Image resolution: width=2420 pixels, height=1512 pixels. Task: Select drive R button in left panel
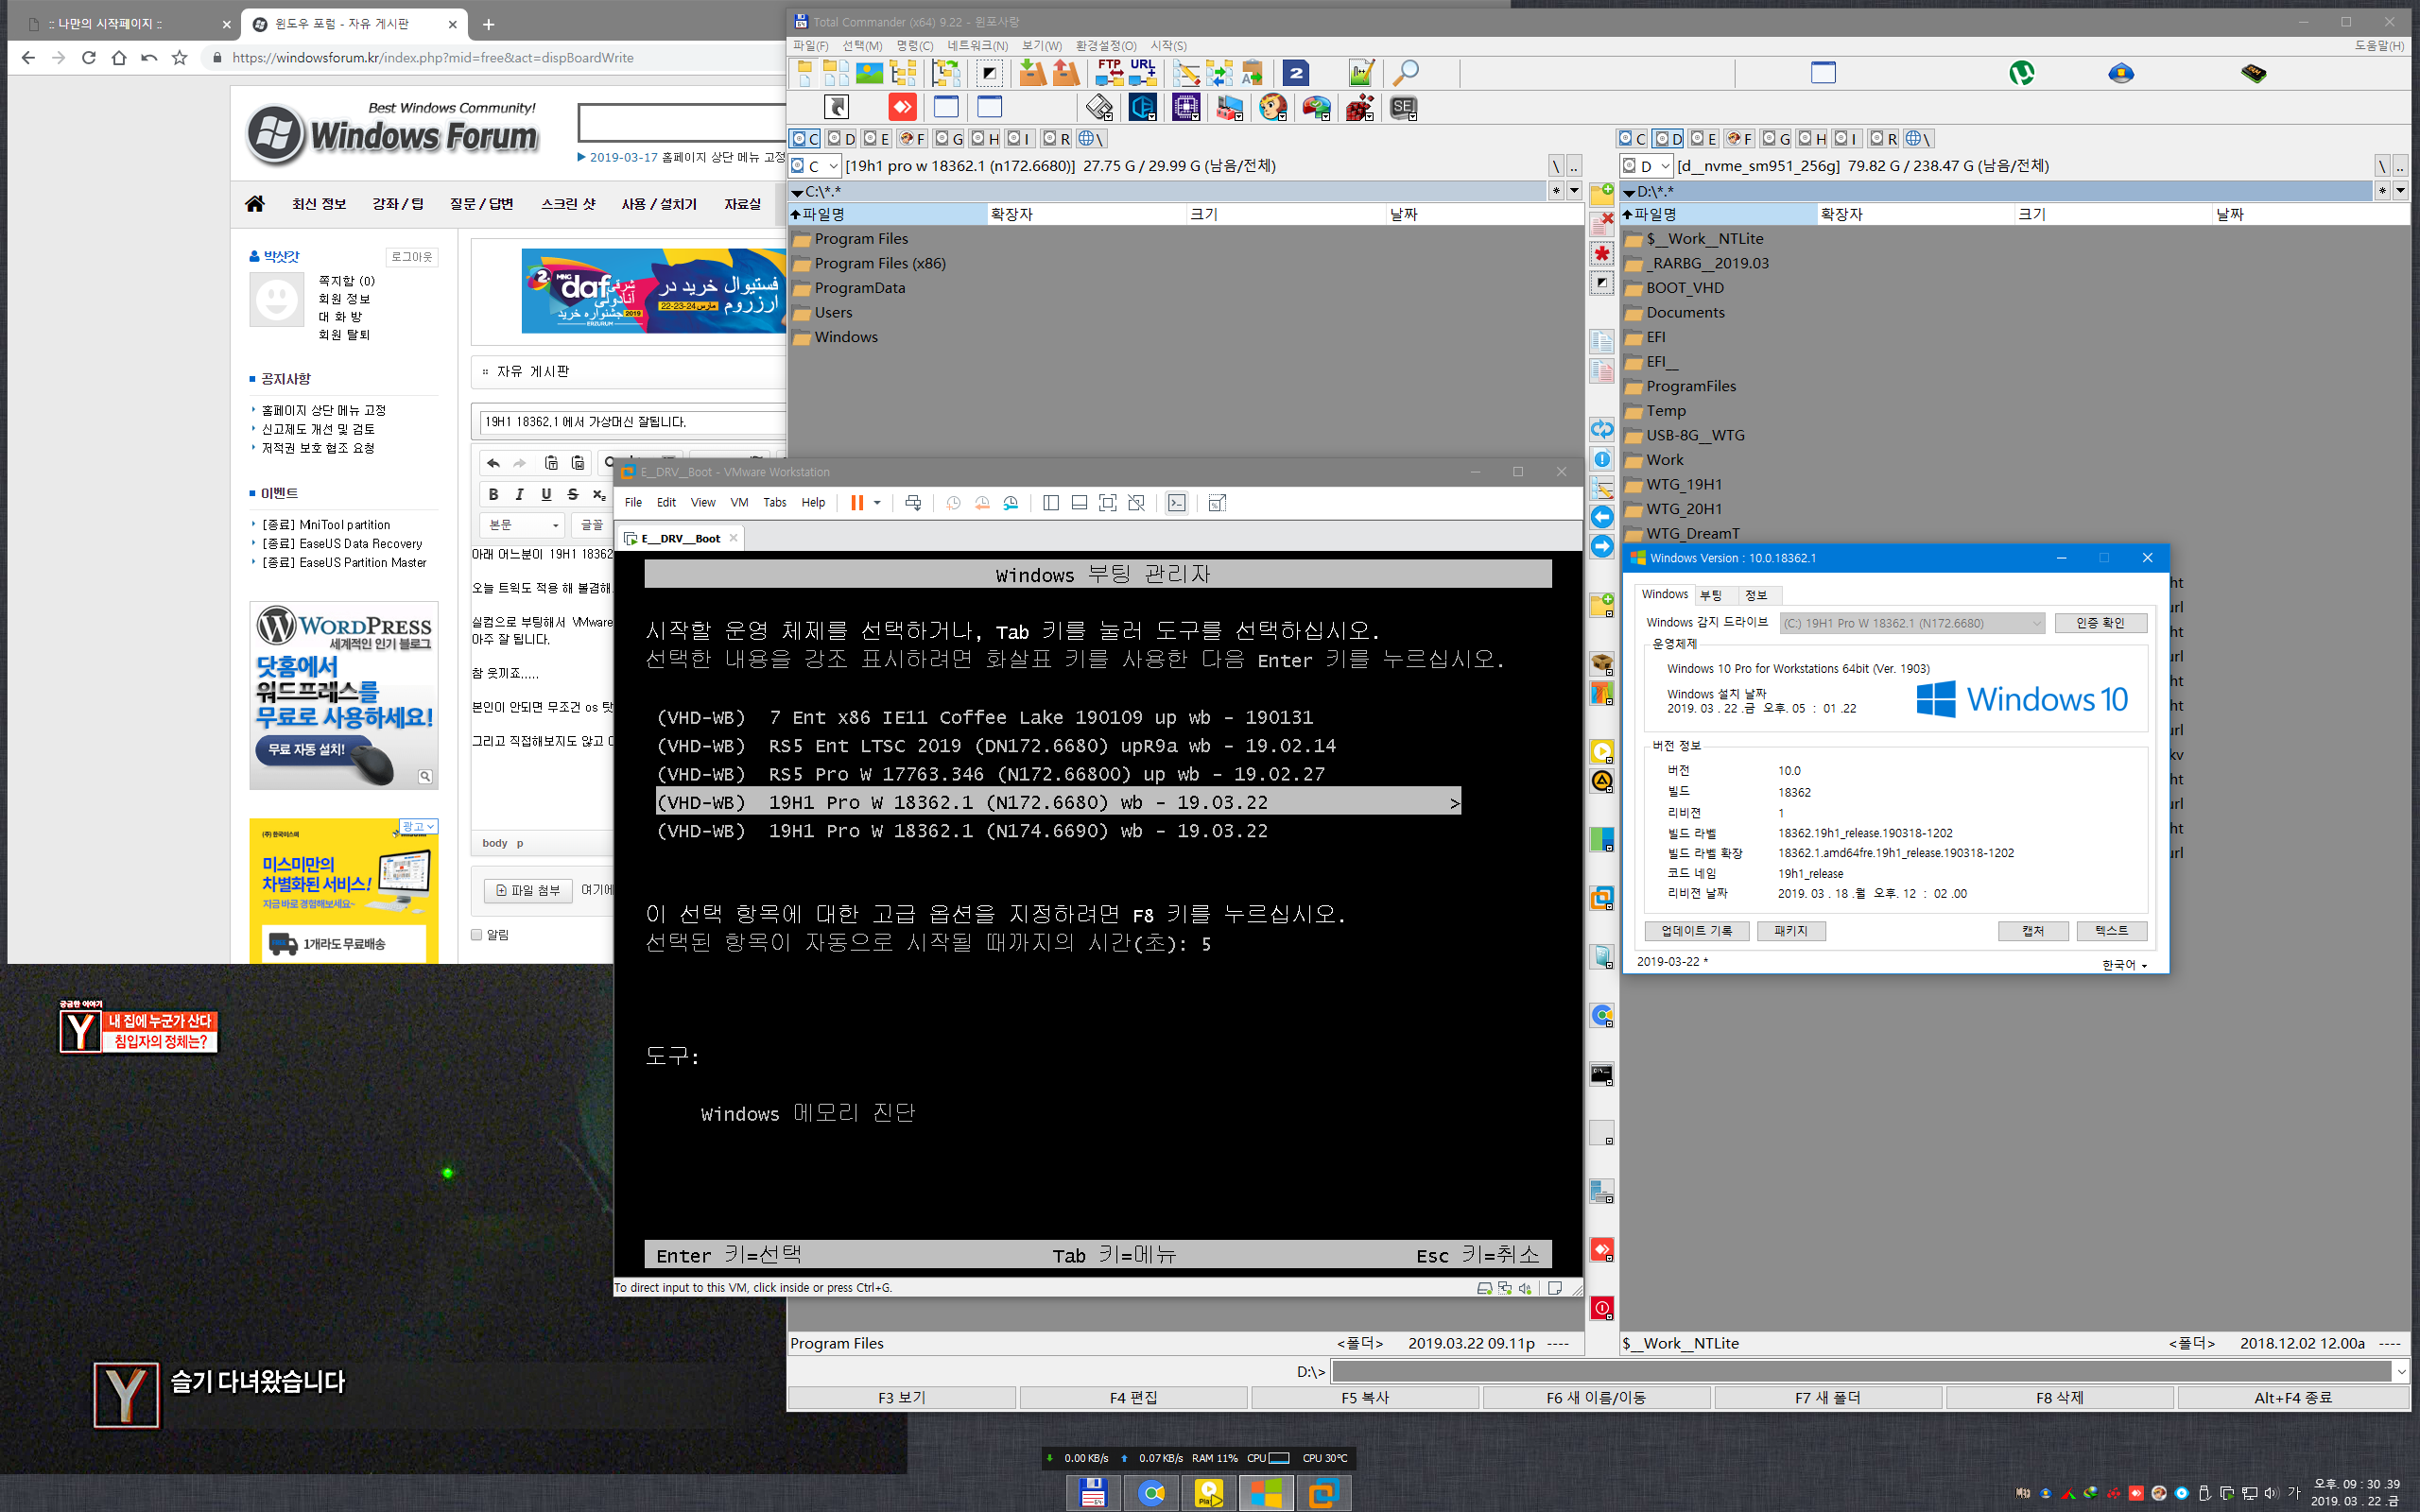coord(1056,139)
